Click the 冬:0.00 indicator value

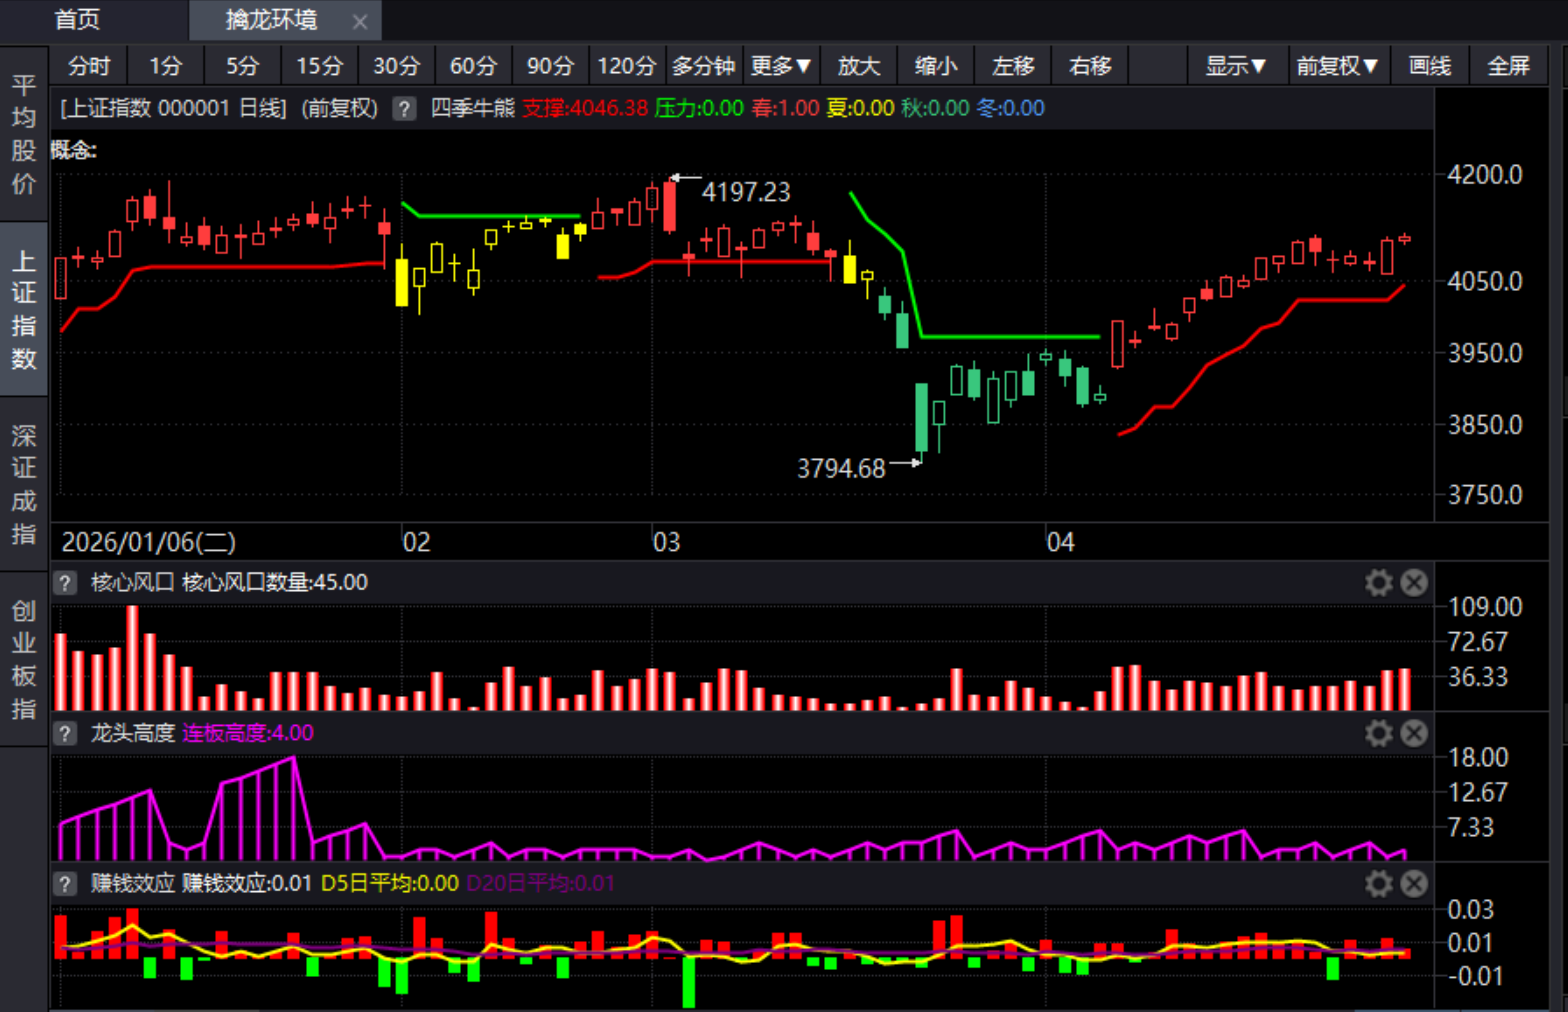pyautogui.click(x=1010, y=108)
